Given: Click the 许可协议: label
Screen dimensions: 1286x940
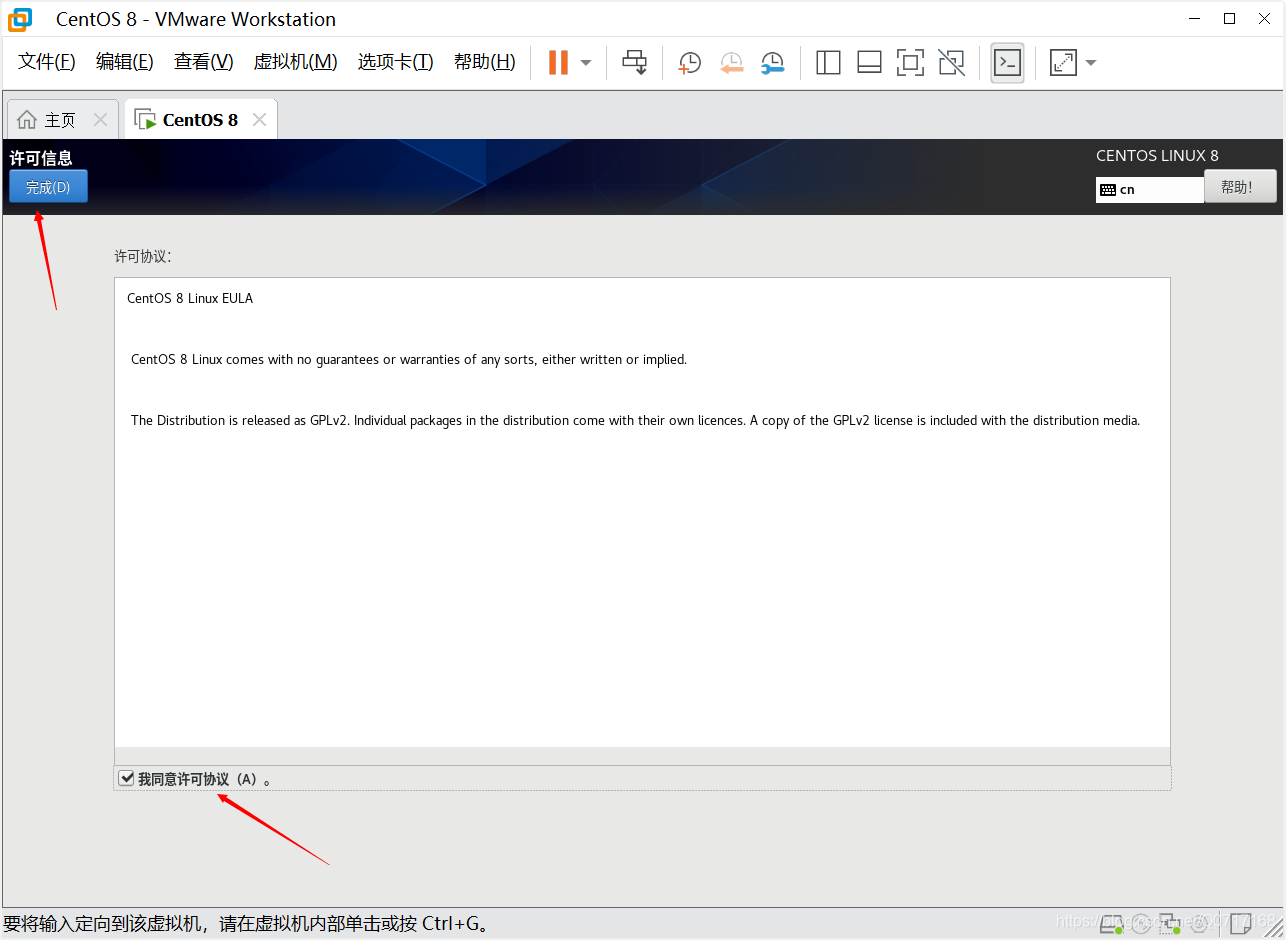Looking at the screenshot, I should pos(143,257).
